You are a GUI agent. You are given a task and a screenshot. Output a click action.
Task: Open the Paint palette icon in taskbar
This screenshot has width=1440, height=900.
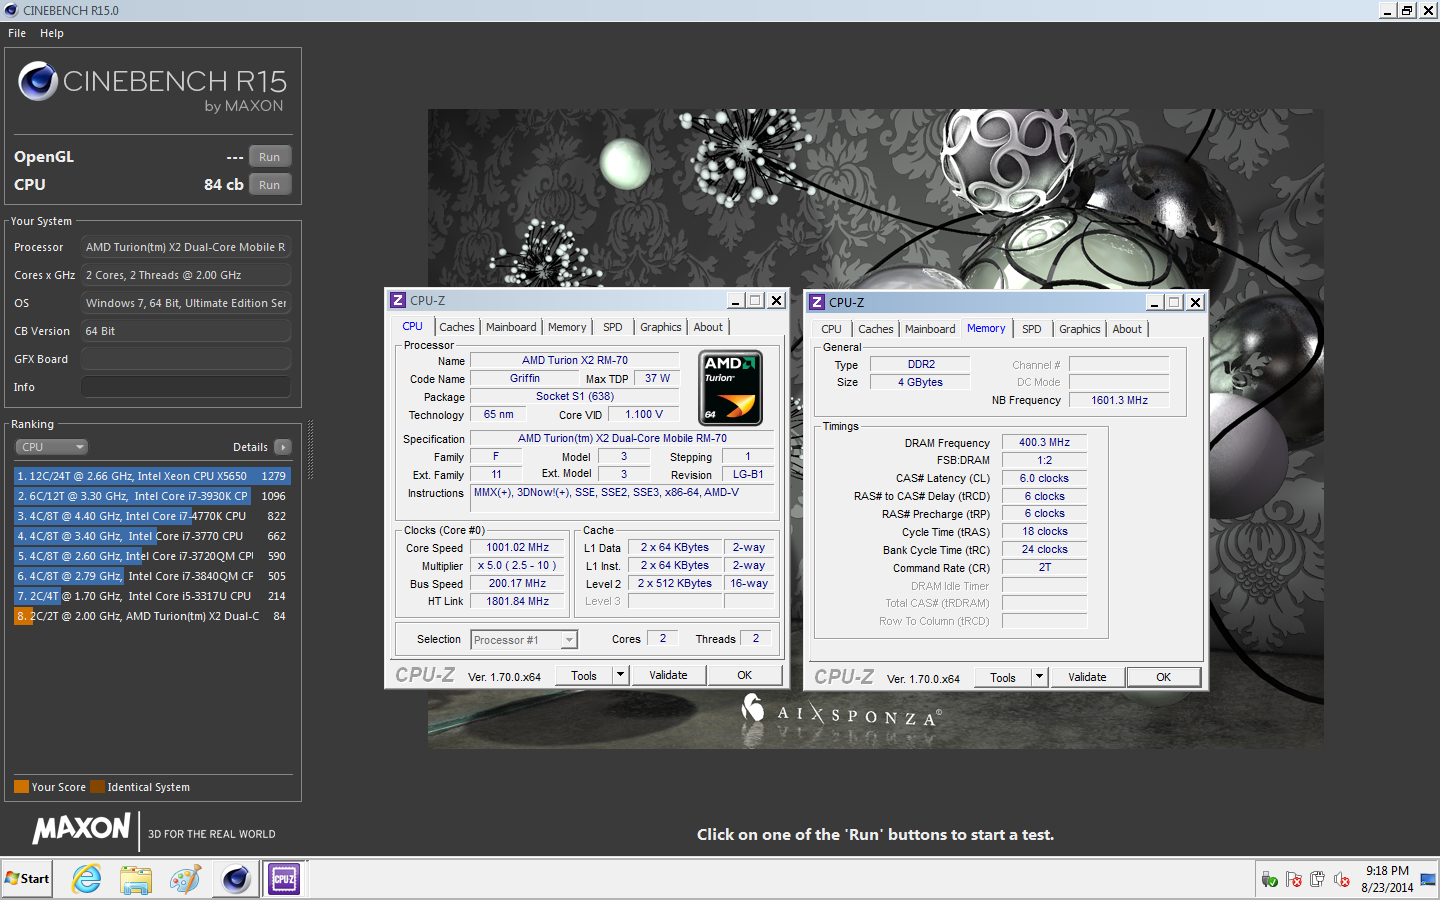coord(185,879)
